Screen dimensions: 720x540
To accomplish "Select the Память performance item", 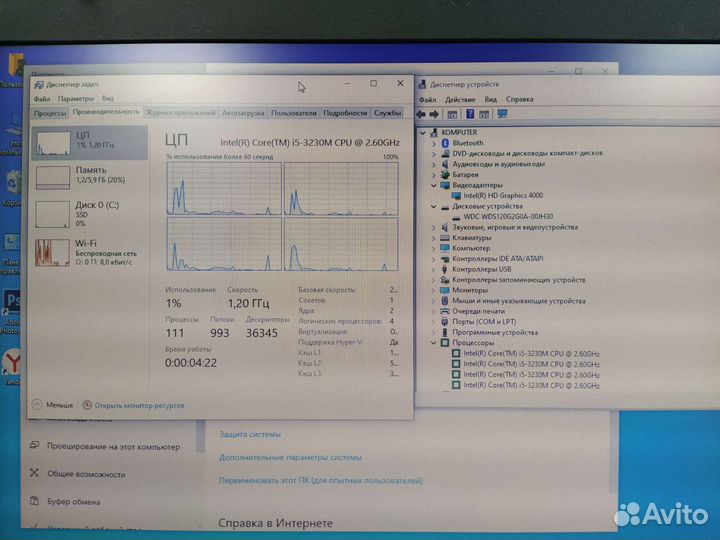I will (x=90, y=177).
